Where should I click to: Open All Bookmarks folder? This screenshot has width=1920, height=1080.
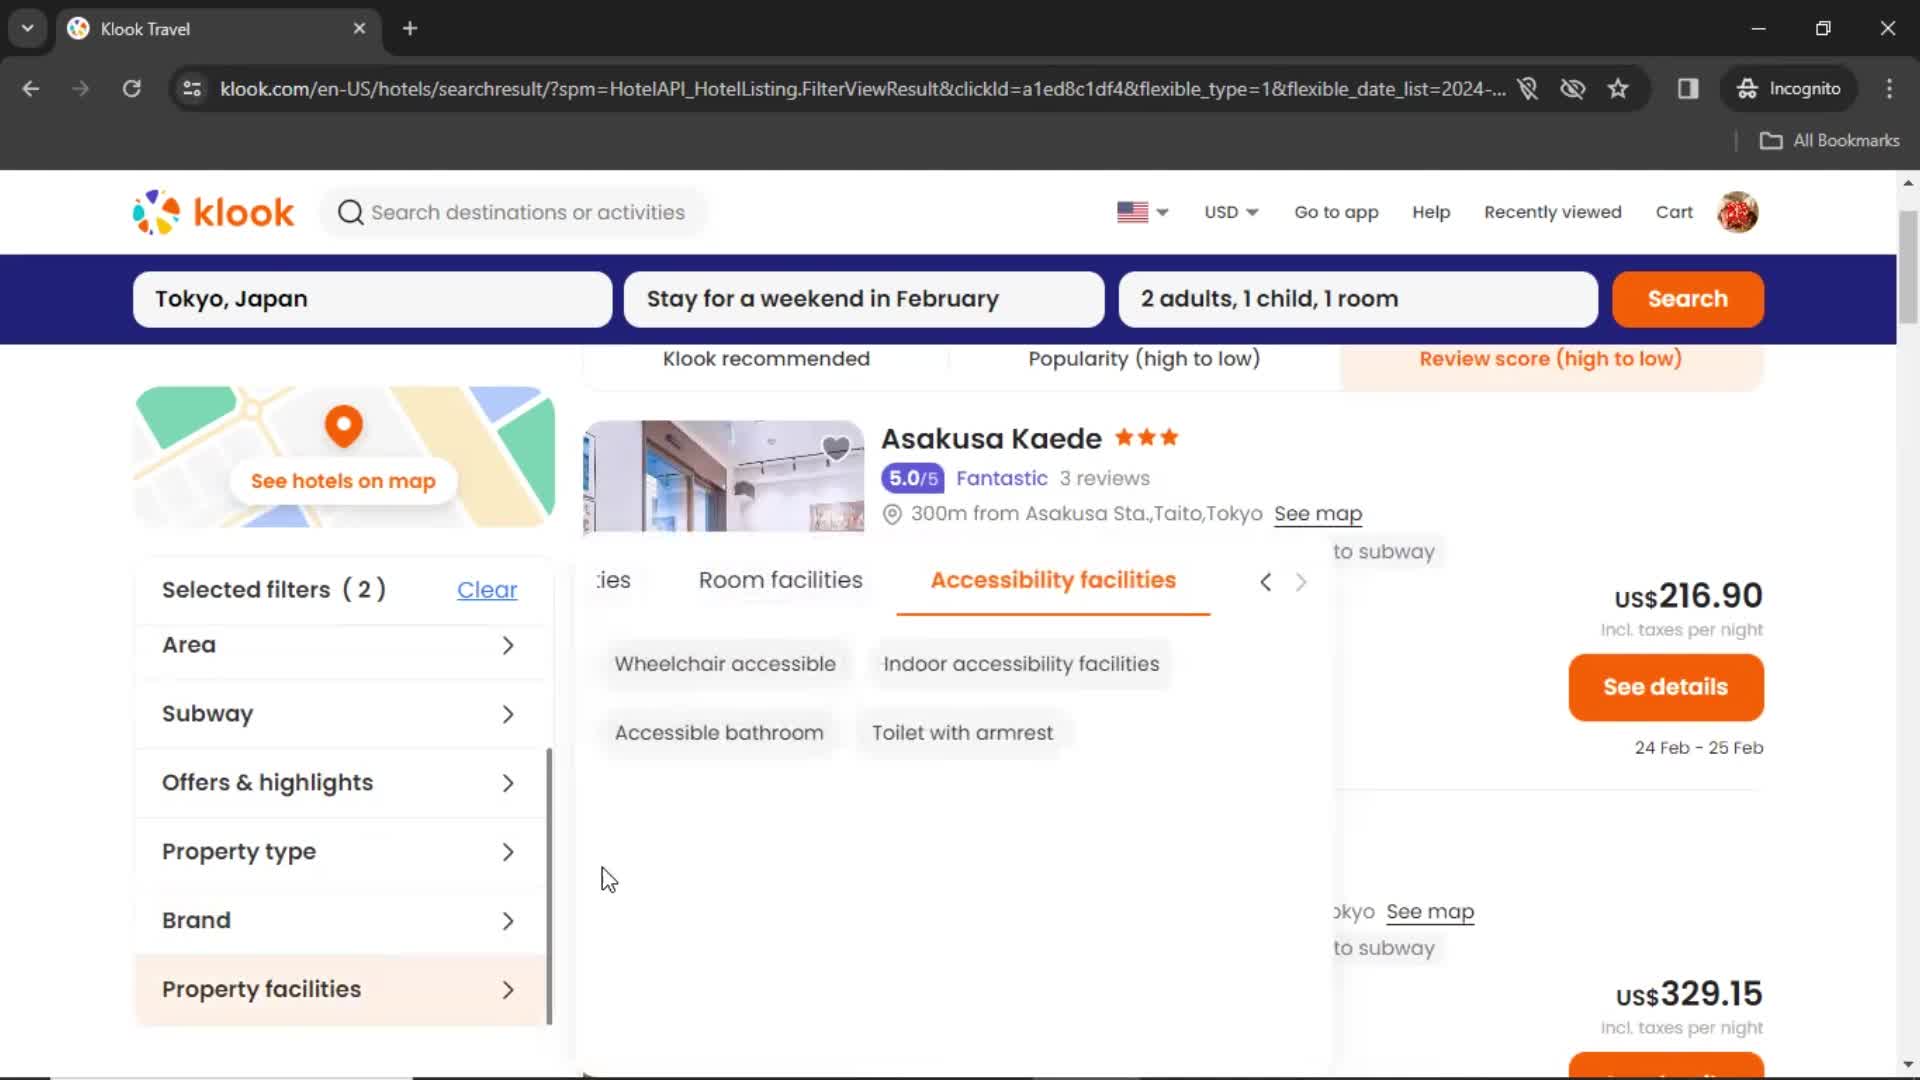click(1829, 141)
